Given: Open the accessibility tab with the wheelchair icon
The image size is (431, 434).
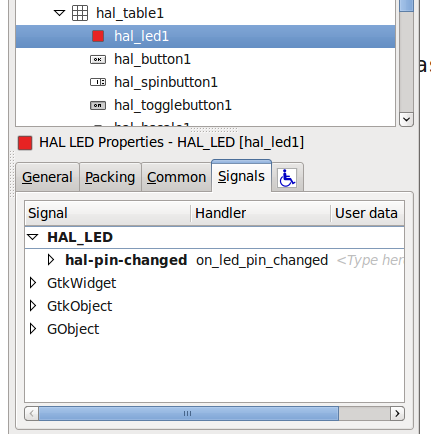Looking at the screenshot, I should [287, 178].
